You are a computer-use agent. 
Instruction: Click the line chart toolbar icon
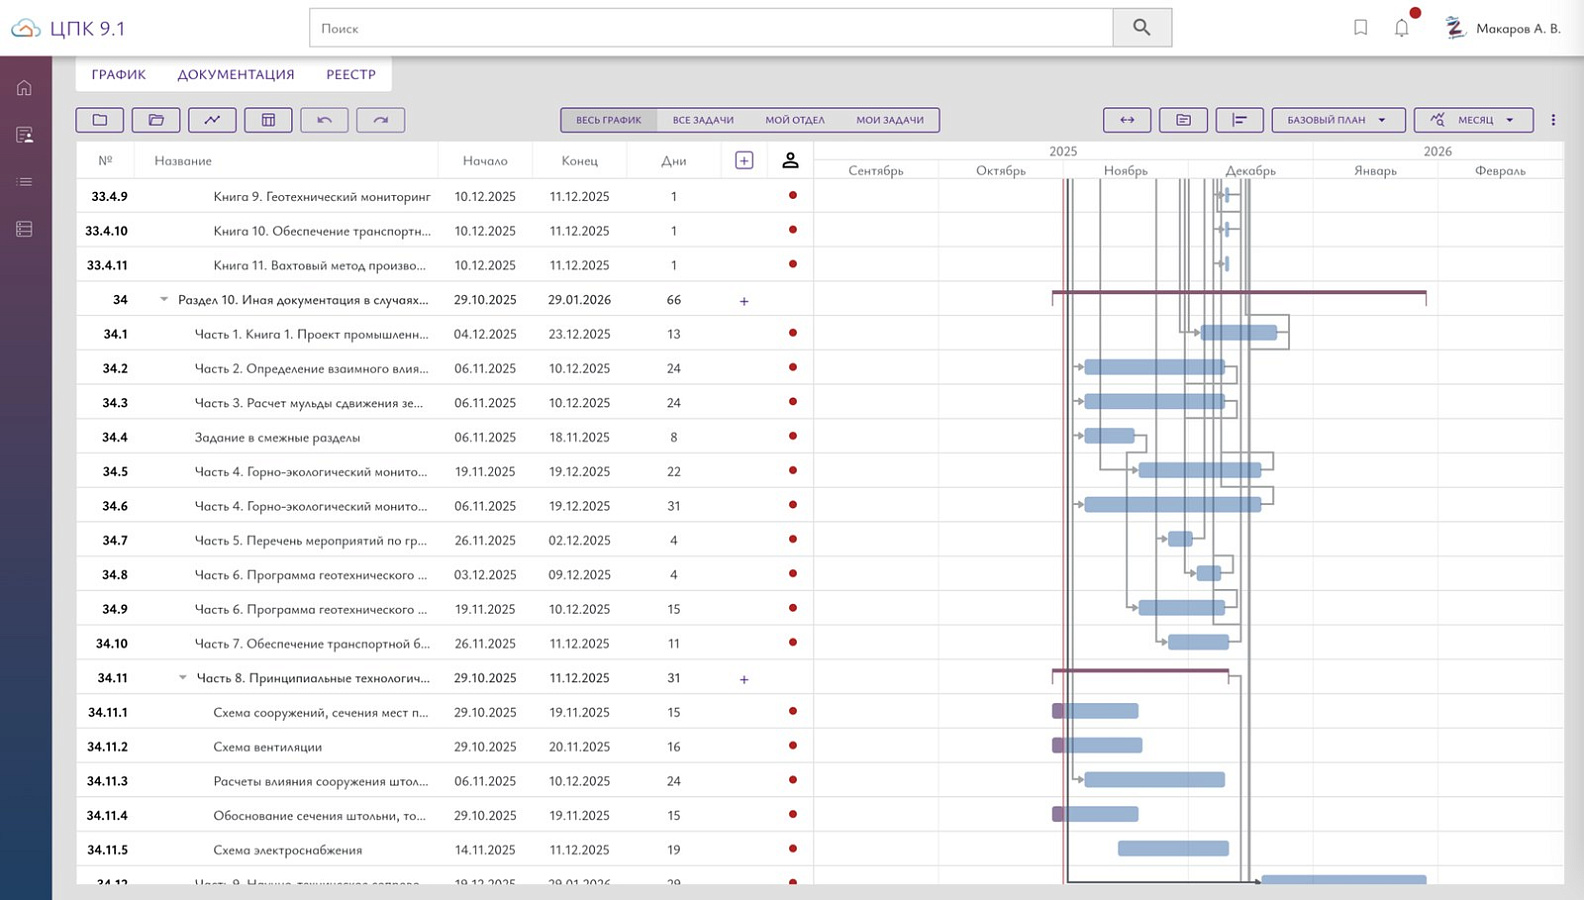212,120
